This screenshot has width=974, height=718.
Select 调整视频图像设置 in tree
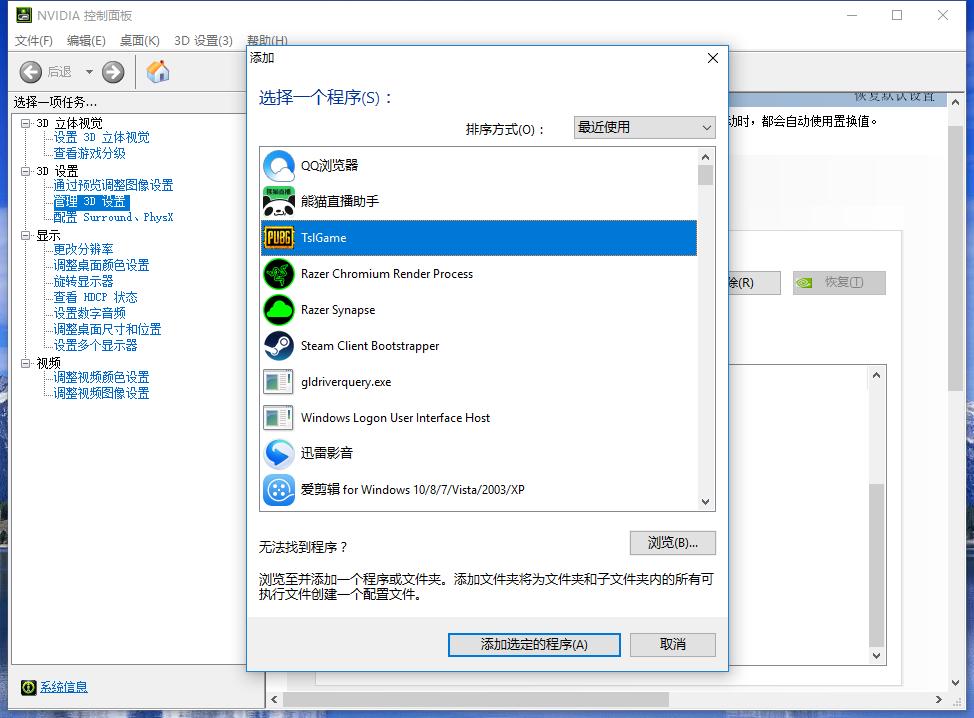click(101, 393)
